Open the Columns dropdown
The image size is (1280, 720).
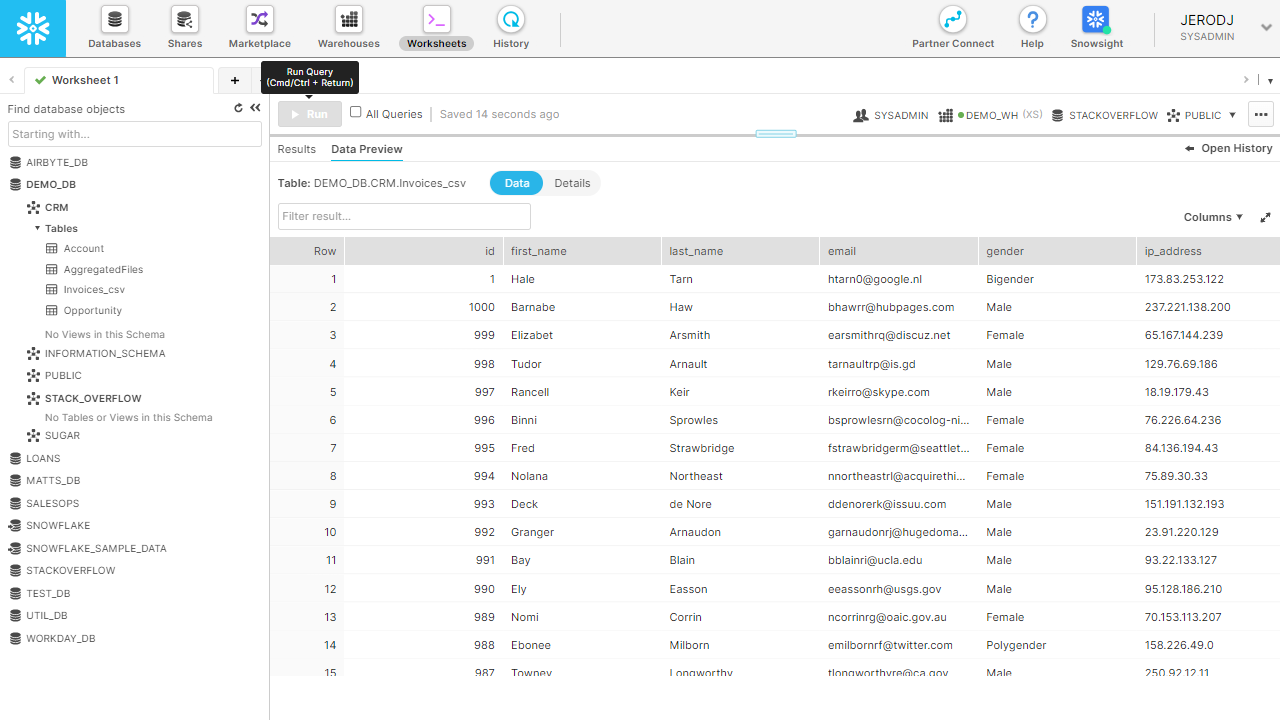[1213, 217]
